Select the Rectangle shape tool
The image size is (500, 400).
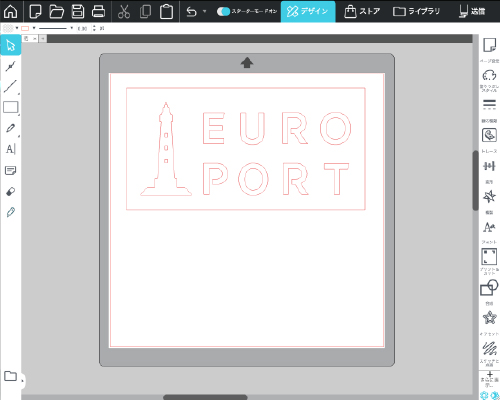click(11, 107)
